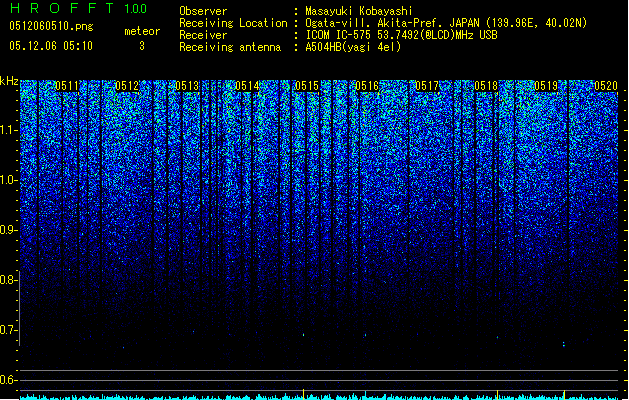This screenshot has height=400, width=629.
Task: Click the meteor count value 3
Action: [x=142, y=46]
